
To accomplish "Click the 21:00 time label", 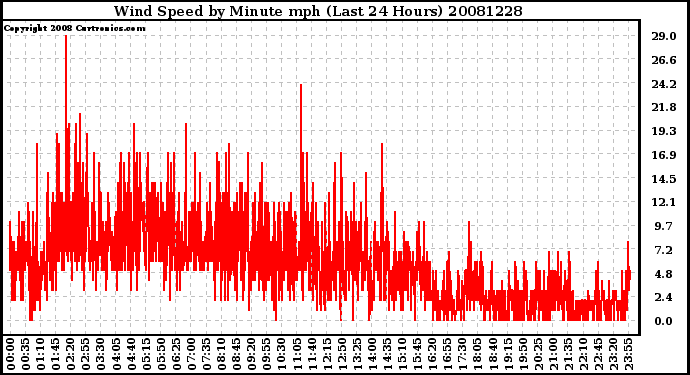I will 553,354.
